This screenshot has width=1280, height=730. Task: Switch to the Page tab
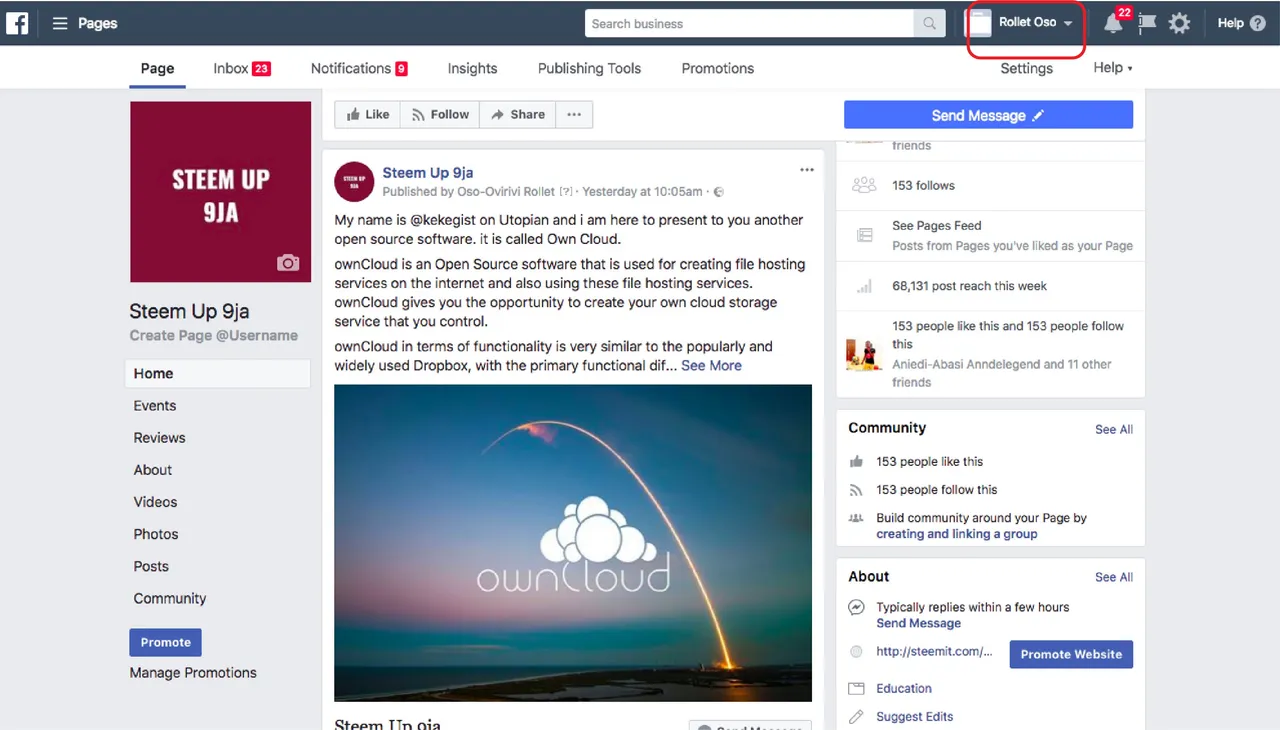click(157, 68)
